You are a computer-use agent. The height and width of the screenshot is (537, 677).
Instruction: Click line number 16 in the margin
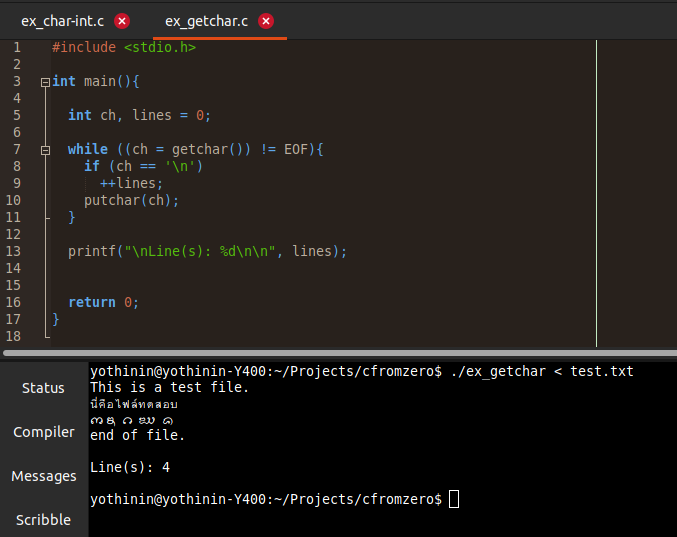(13, 302)
